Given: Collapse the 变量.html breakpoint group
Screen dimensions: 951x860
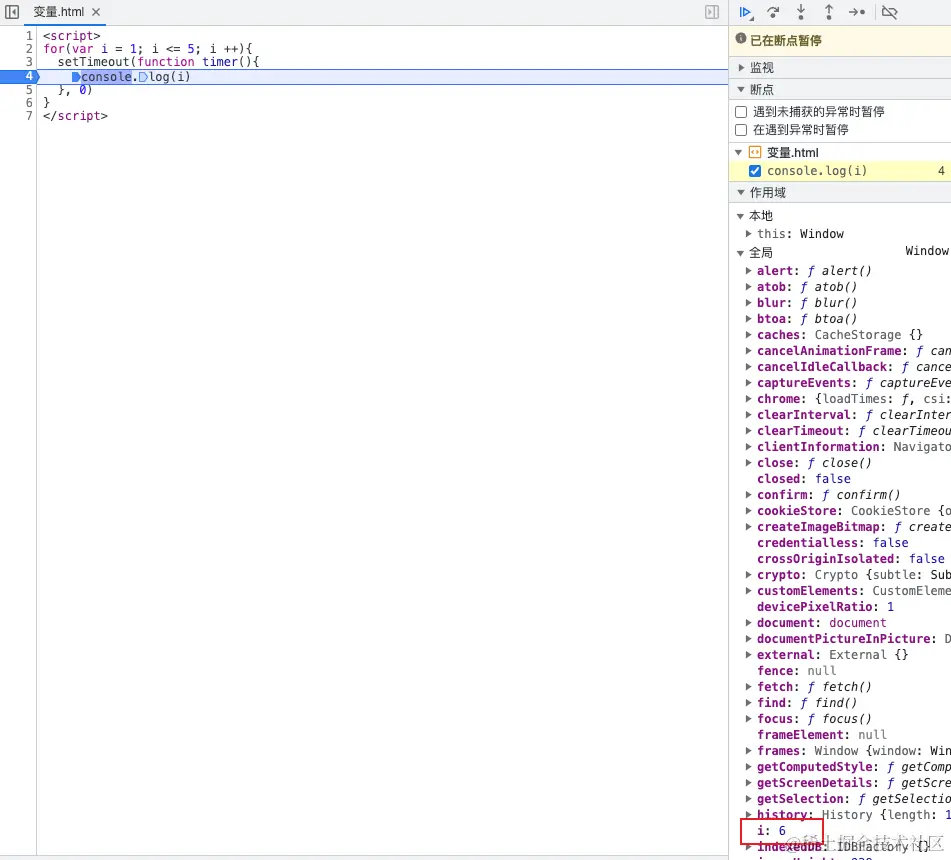Looking at the screenshot, I should point(739,152).
